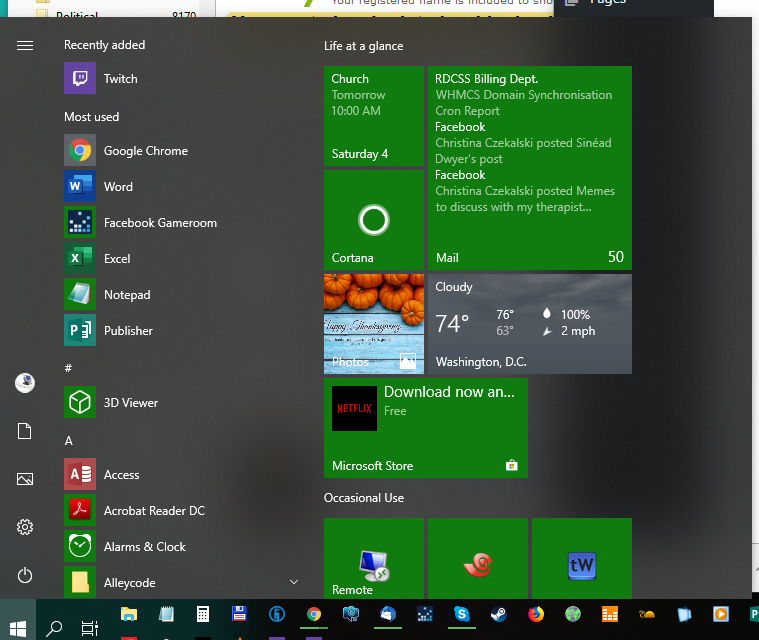Open Facebook Gameroom on taskbar
Screen dimensions: 759x640
(x=425, y=614)
